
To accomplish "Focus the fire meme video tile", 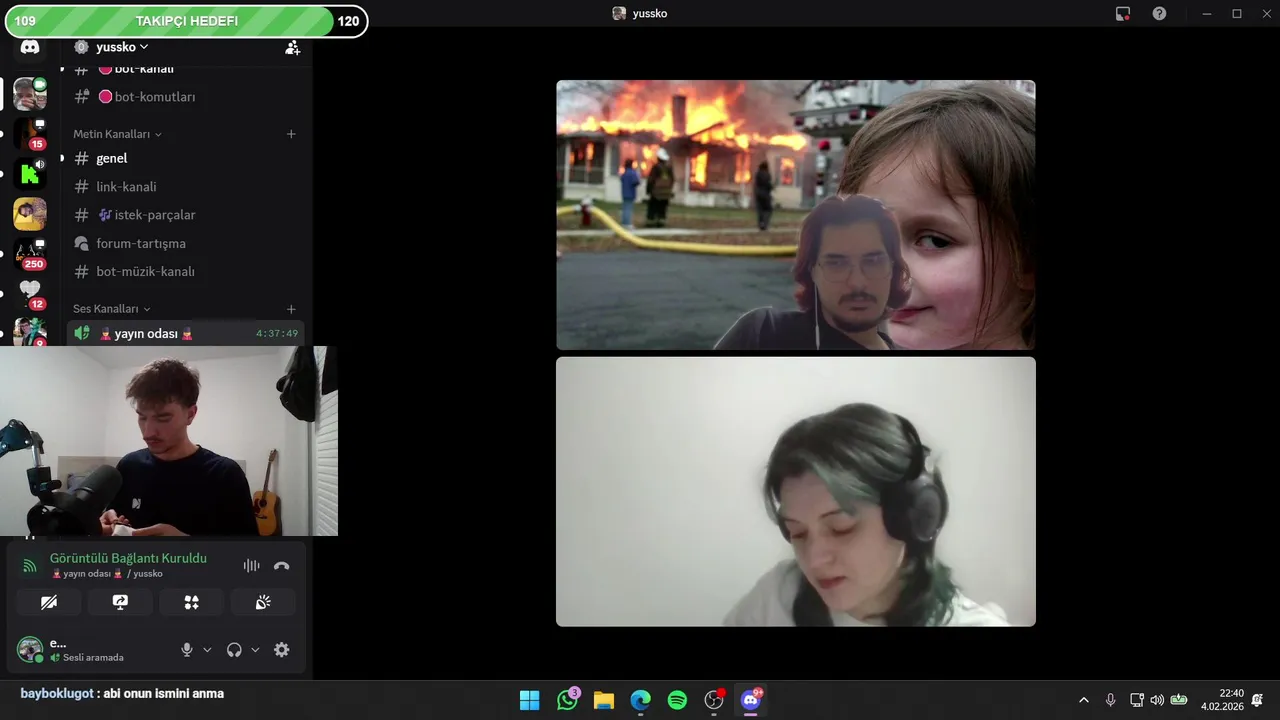I will pos(795,215).
